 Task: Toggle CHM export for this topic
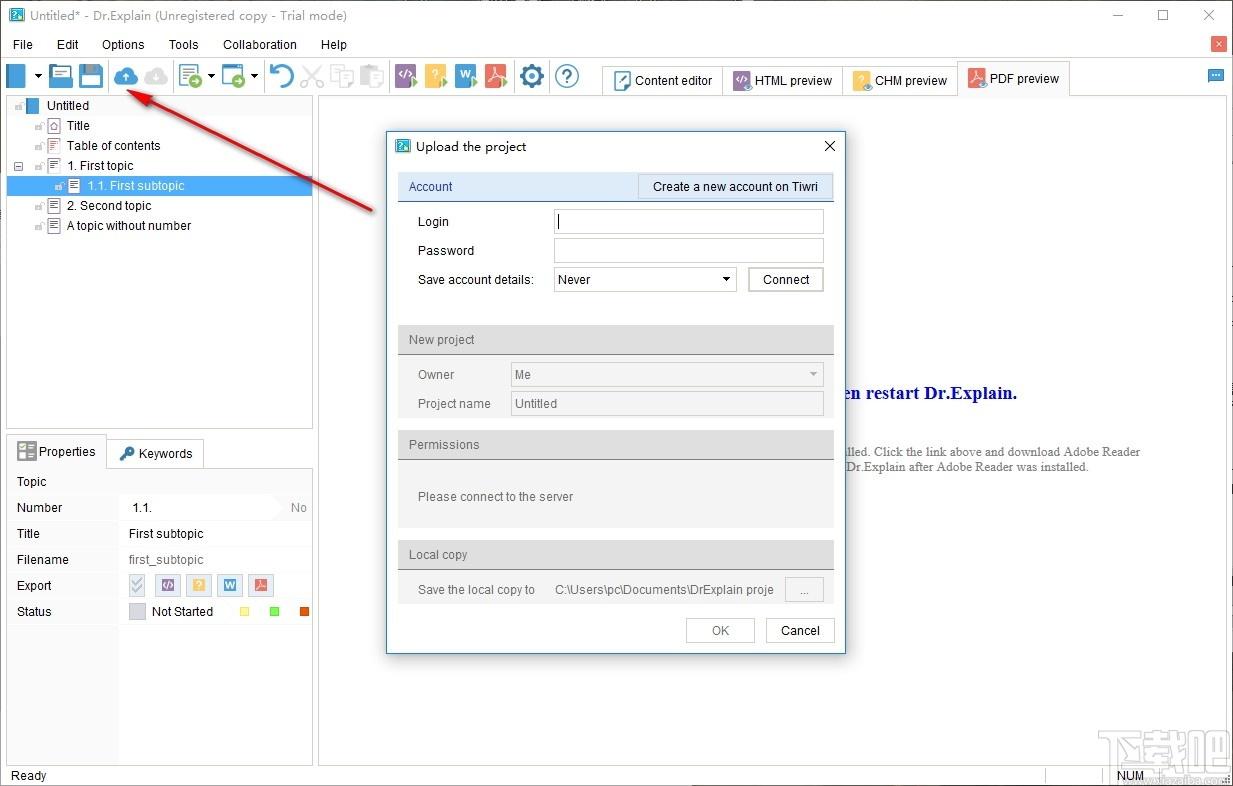[x=199, y=585]
